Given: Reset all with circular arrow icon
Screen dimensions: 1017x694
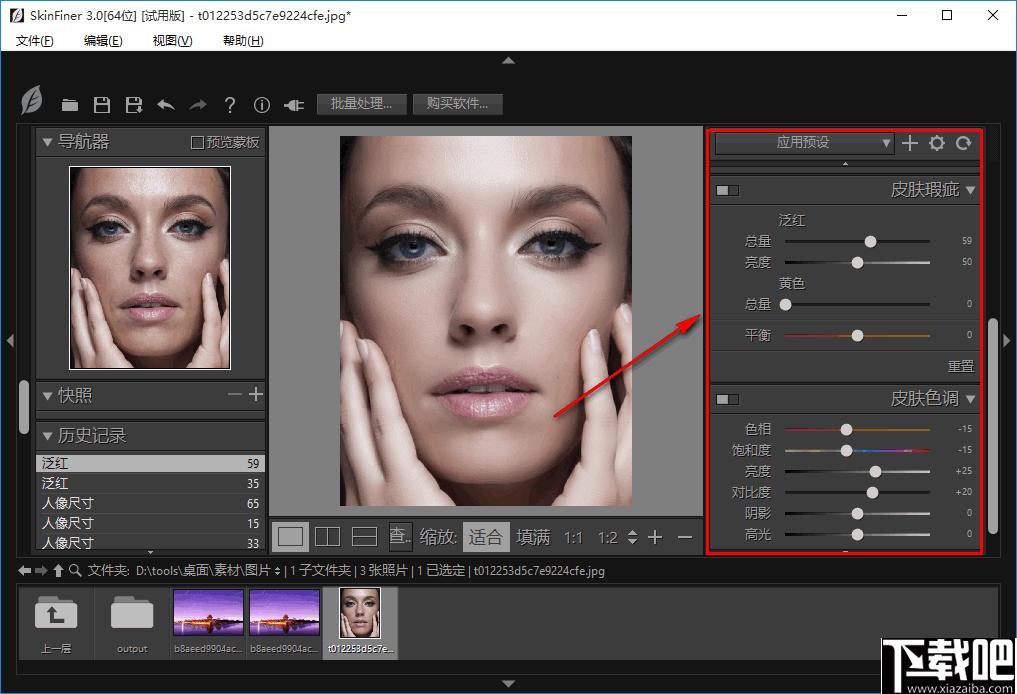Looking at the screenshot, I should 964,143.
